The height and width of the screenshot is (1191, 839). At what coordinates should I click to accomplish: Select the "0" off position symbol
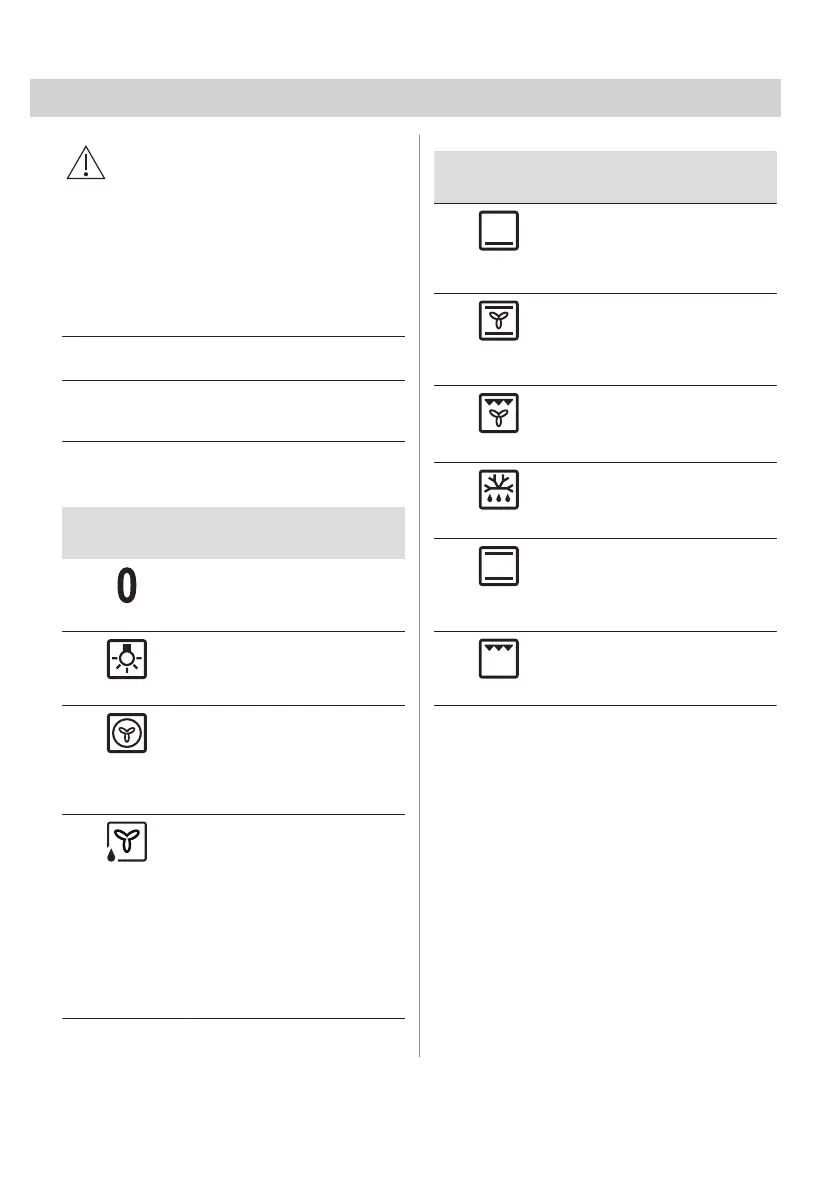click(127, 586)
